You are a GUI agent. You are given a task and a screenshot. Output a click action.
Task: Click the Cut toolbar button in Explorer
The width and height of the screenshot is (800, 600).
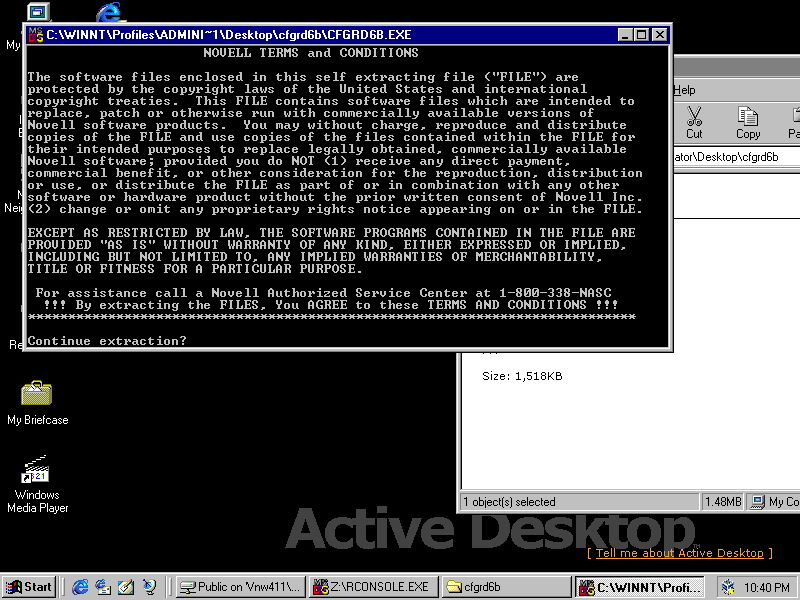[694, 122]
